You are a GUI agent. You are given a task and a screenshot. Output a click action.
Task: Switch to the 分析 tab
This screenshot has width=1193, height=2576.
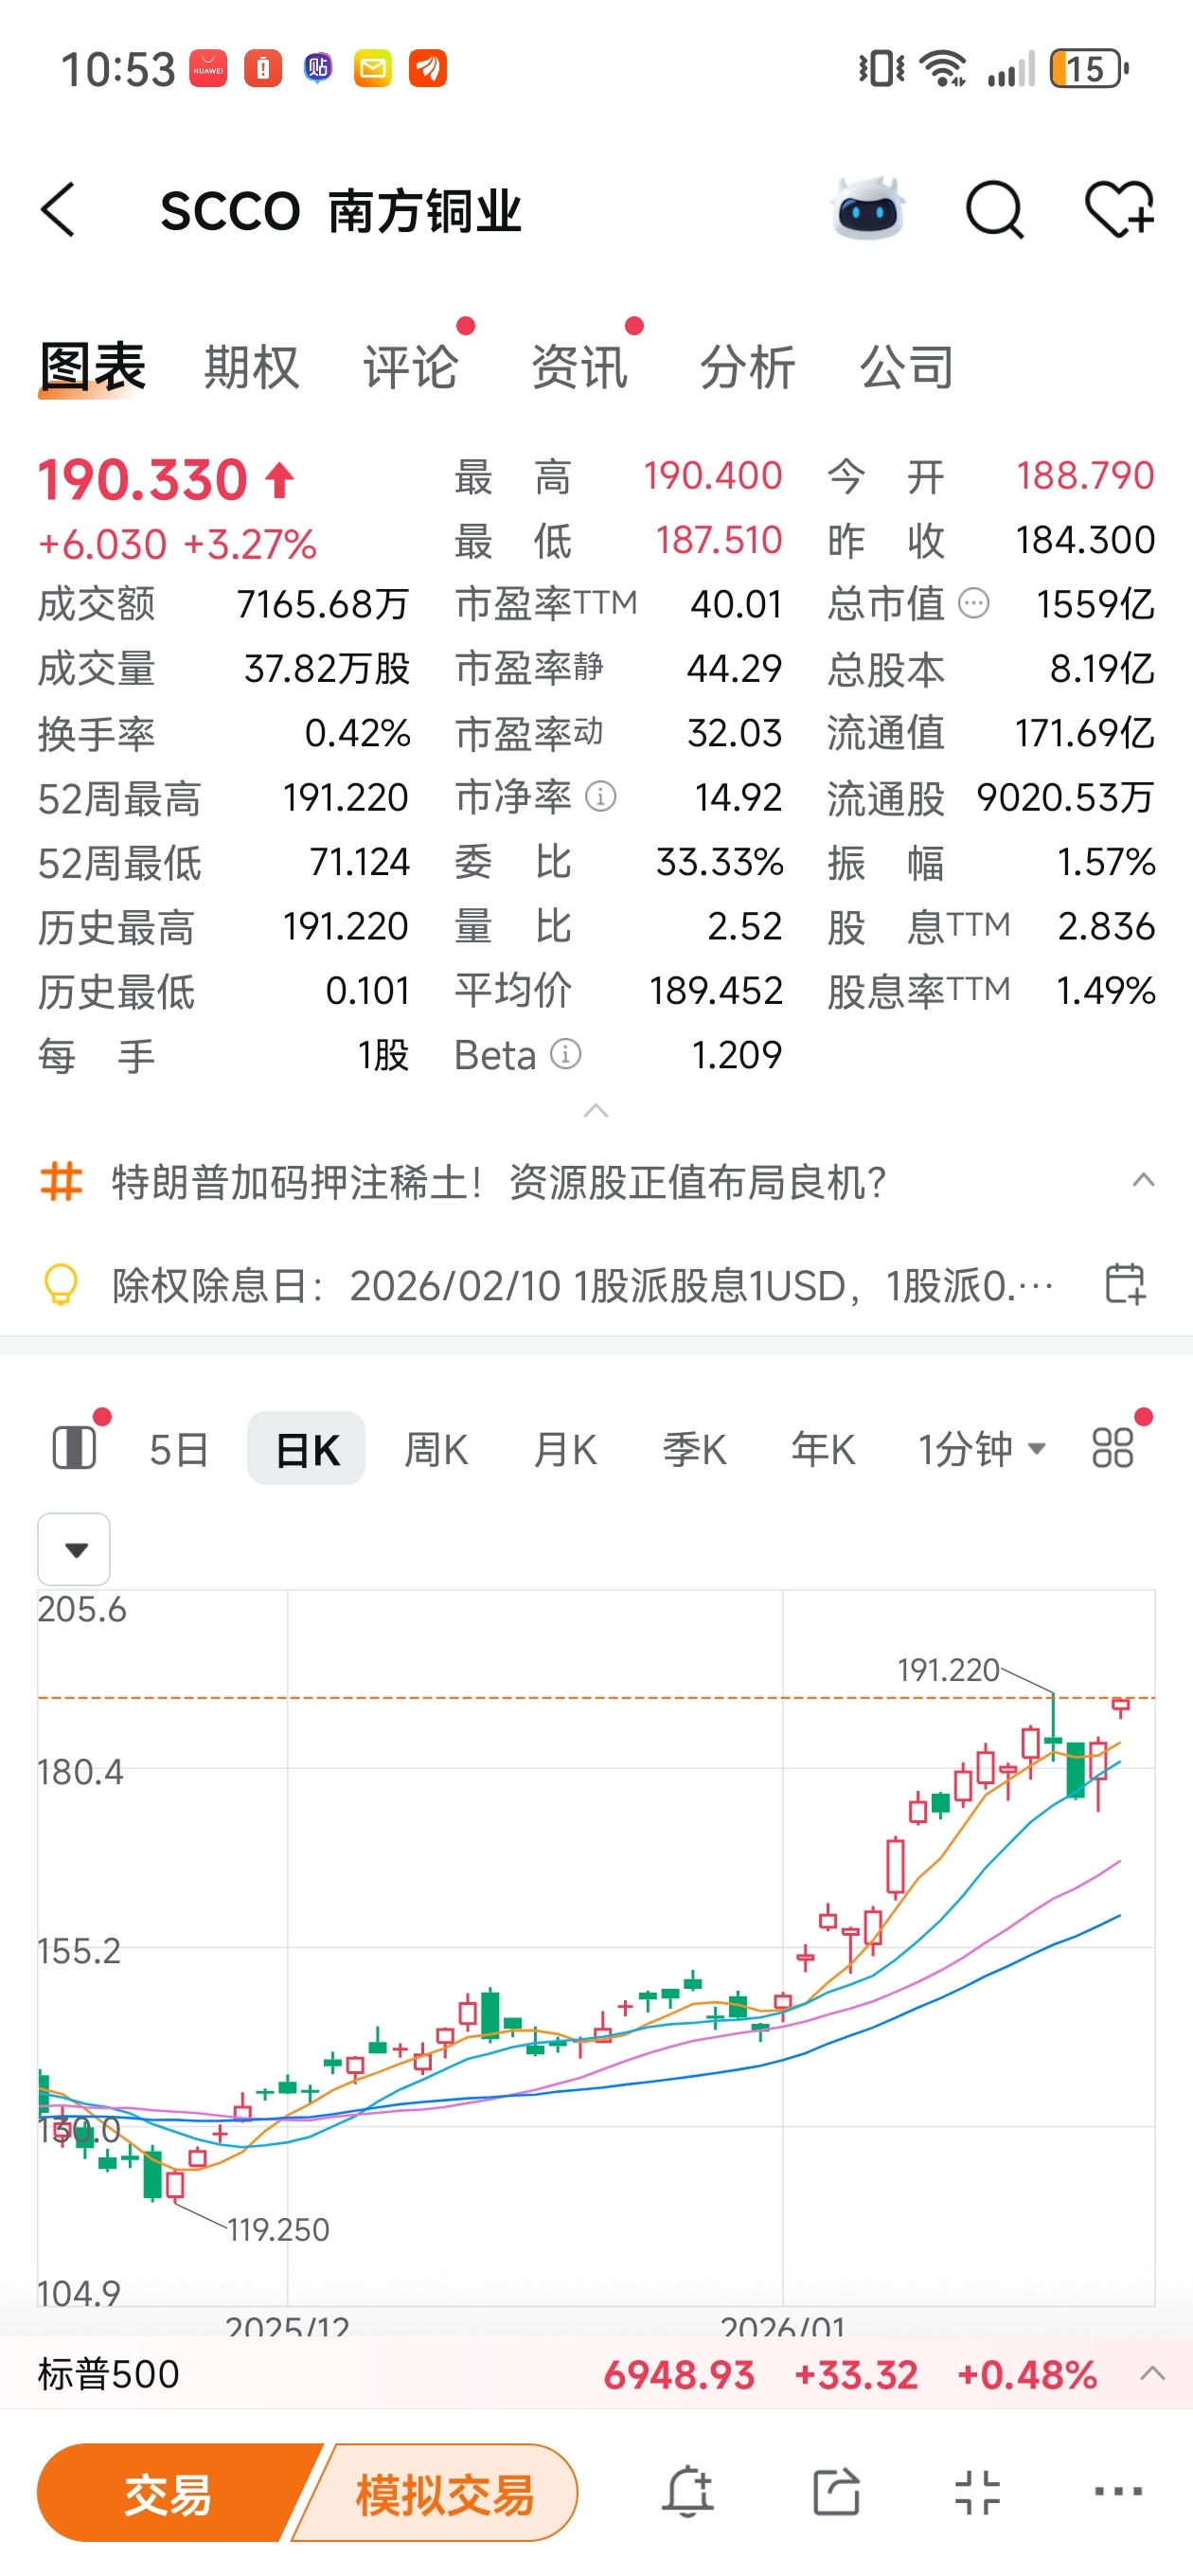click(x=747, y=367)
